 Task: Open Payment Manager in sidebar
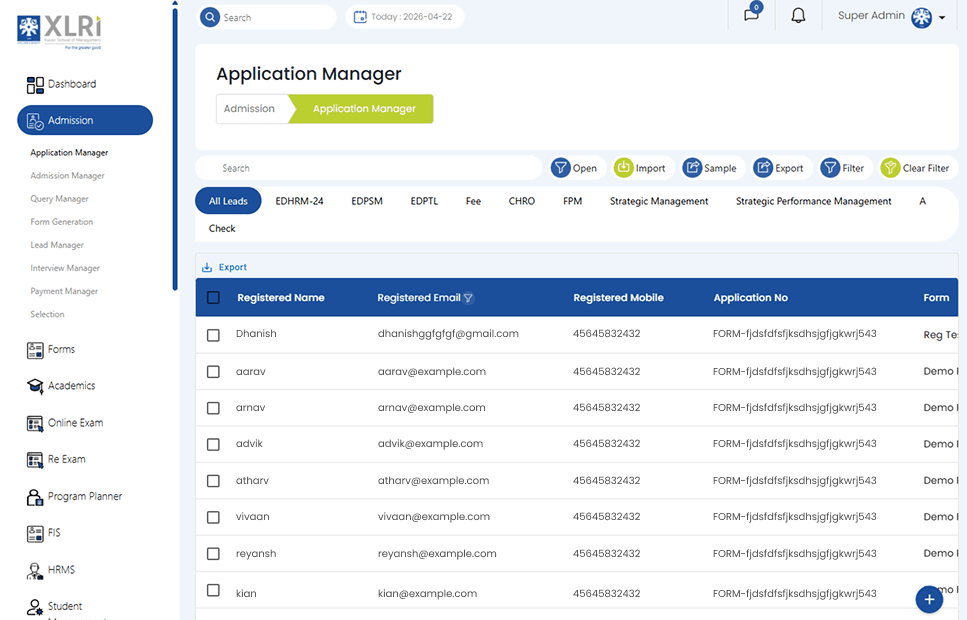pyautogui.click(x=64, y=291)
